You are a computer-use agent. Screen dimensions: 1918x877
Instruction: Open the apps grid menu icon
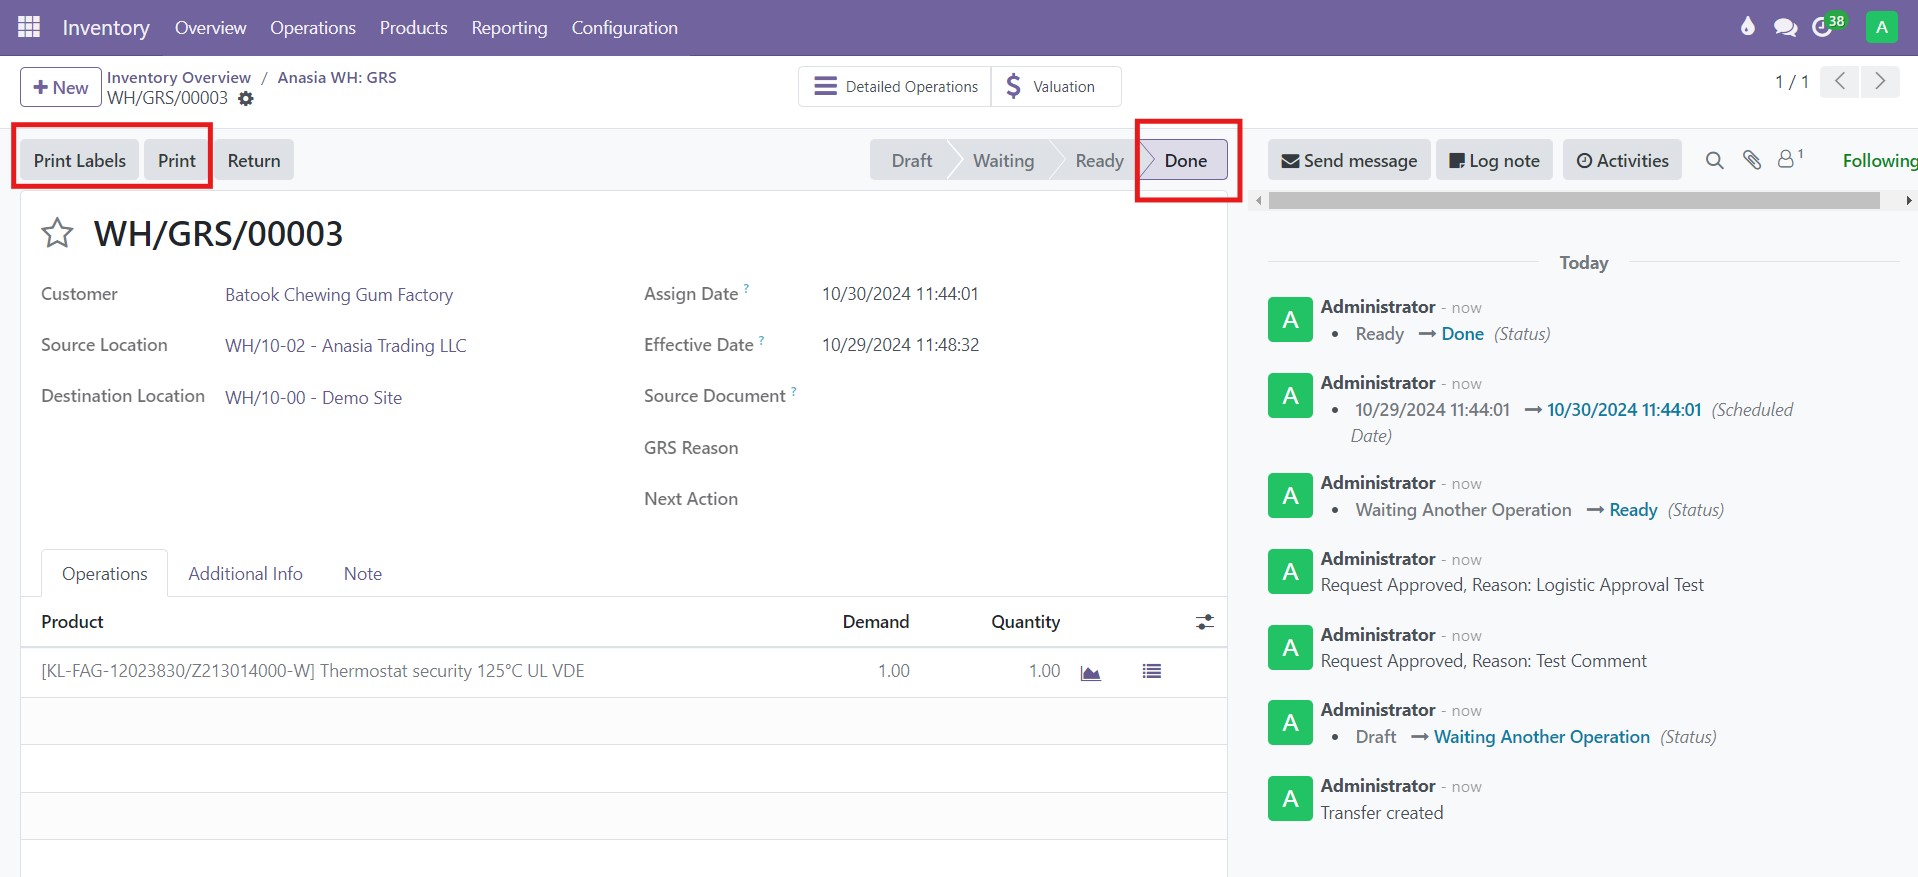pyautogui.click(x=29, y=27)
